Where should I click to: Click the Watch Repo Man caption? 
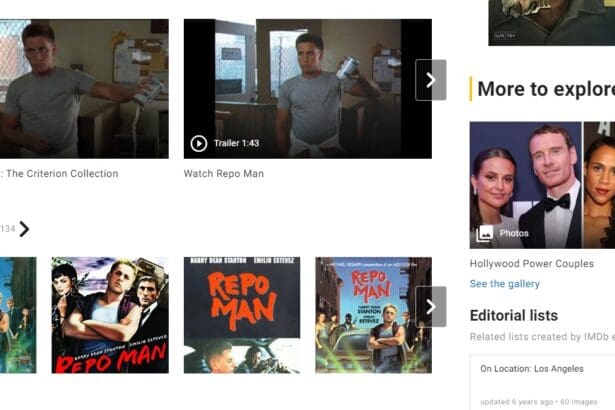coord(224,173)
